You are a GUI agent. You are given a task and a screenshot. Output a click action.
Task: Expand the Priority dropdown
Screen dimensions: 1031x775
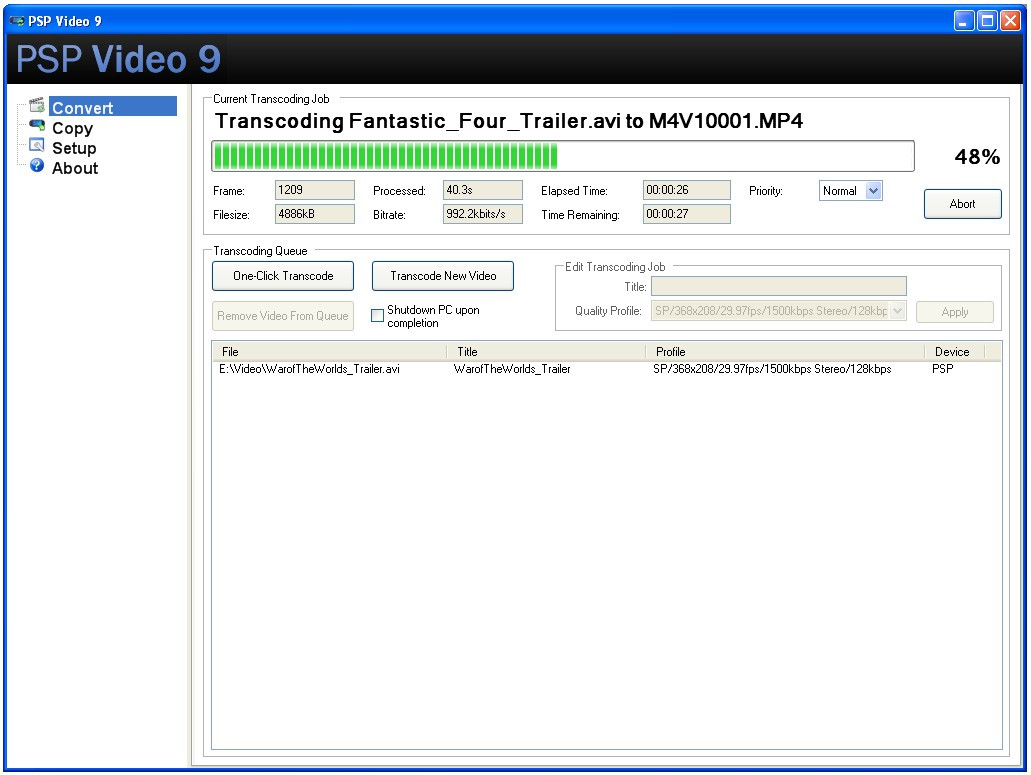[x=873, y=191]
